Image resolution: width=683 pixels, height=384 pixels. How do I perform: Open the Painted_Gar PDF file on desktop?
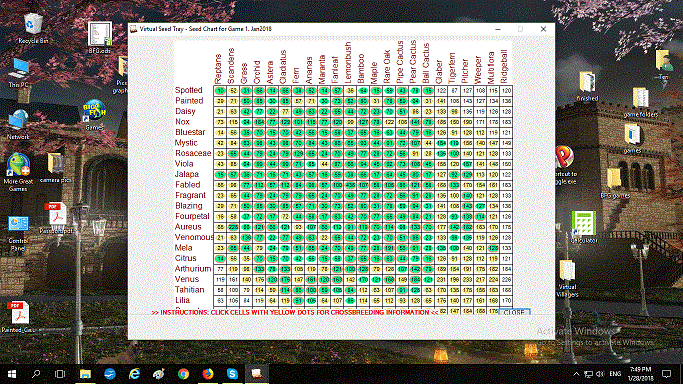(18, 317)
